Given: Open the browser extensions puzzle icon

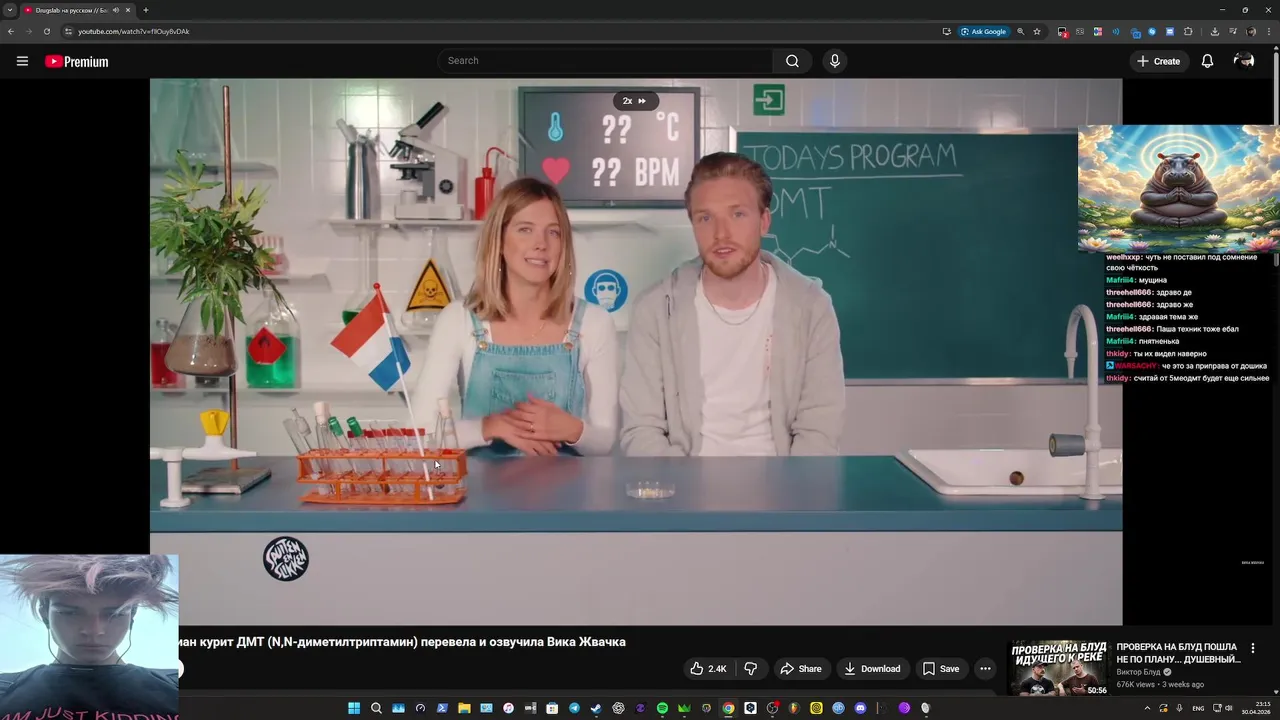Looking at the screenshot, I should point(1188,31).
